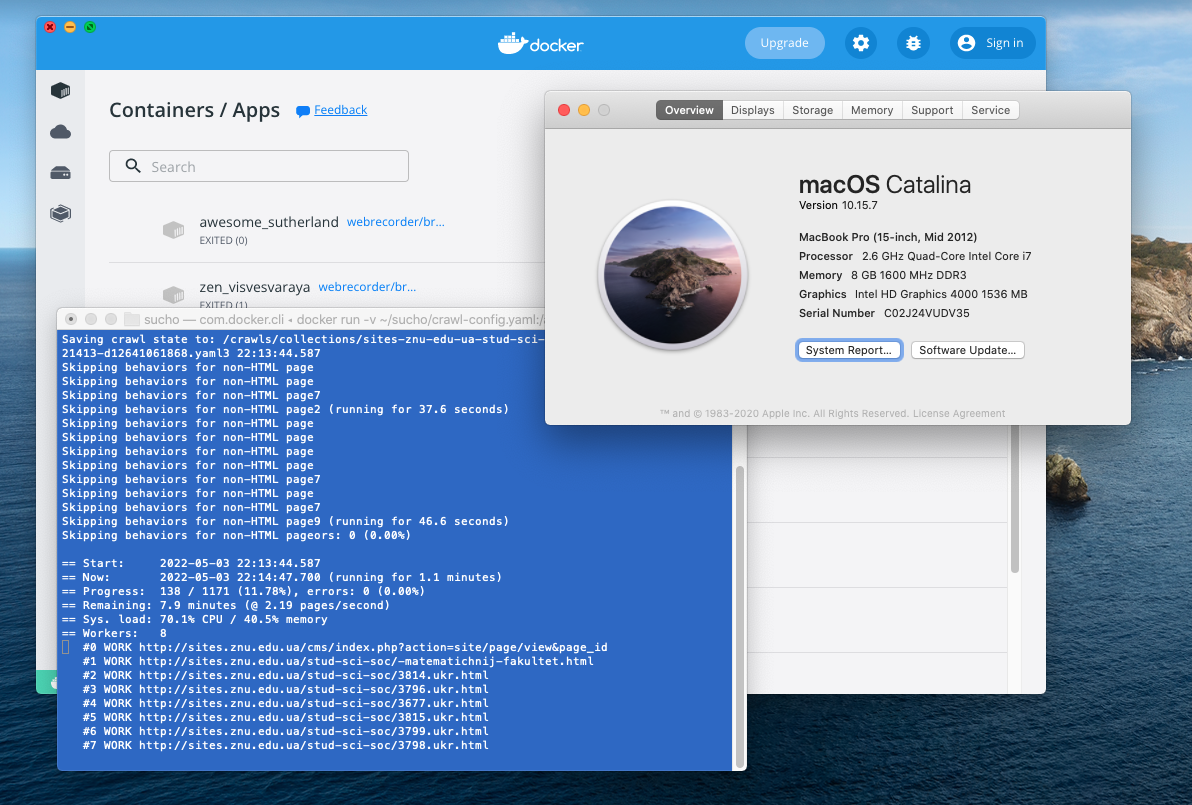Click the terminal Remaining 7.9 minutes line
1192x805 pixels.
click(x=226, y=606)
